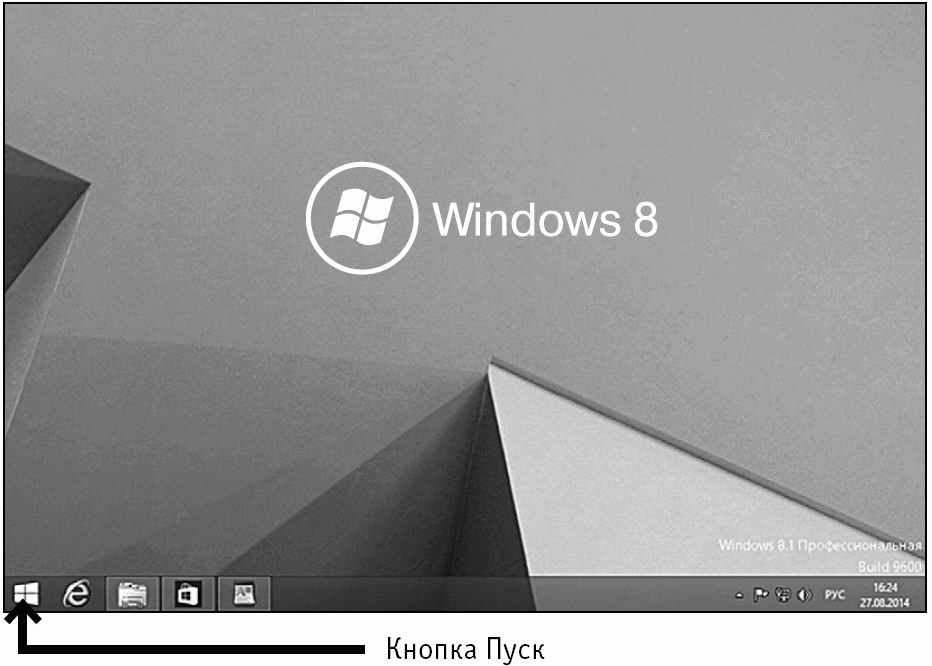Expand hidden tray icons arrow
Viewport: 932px width, 666px height.
[739, 595]
